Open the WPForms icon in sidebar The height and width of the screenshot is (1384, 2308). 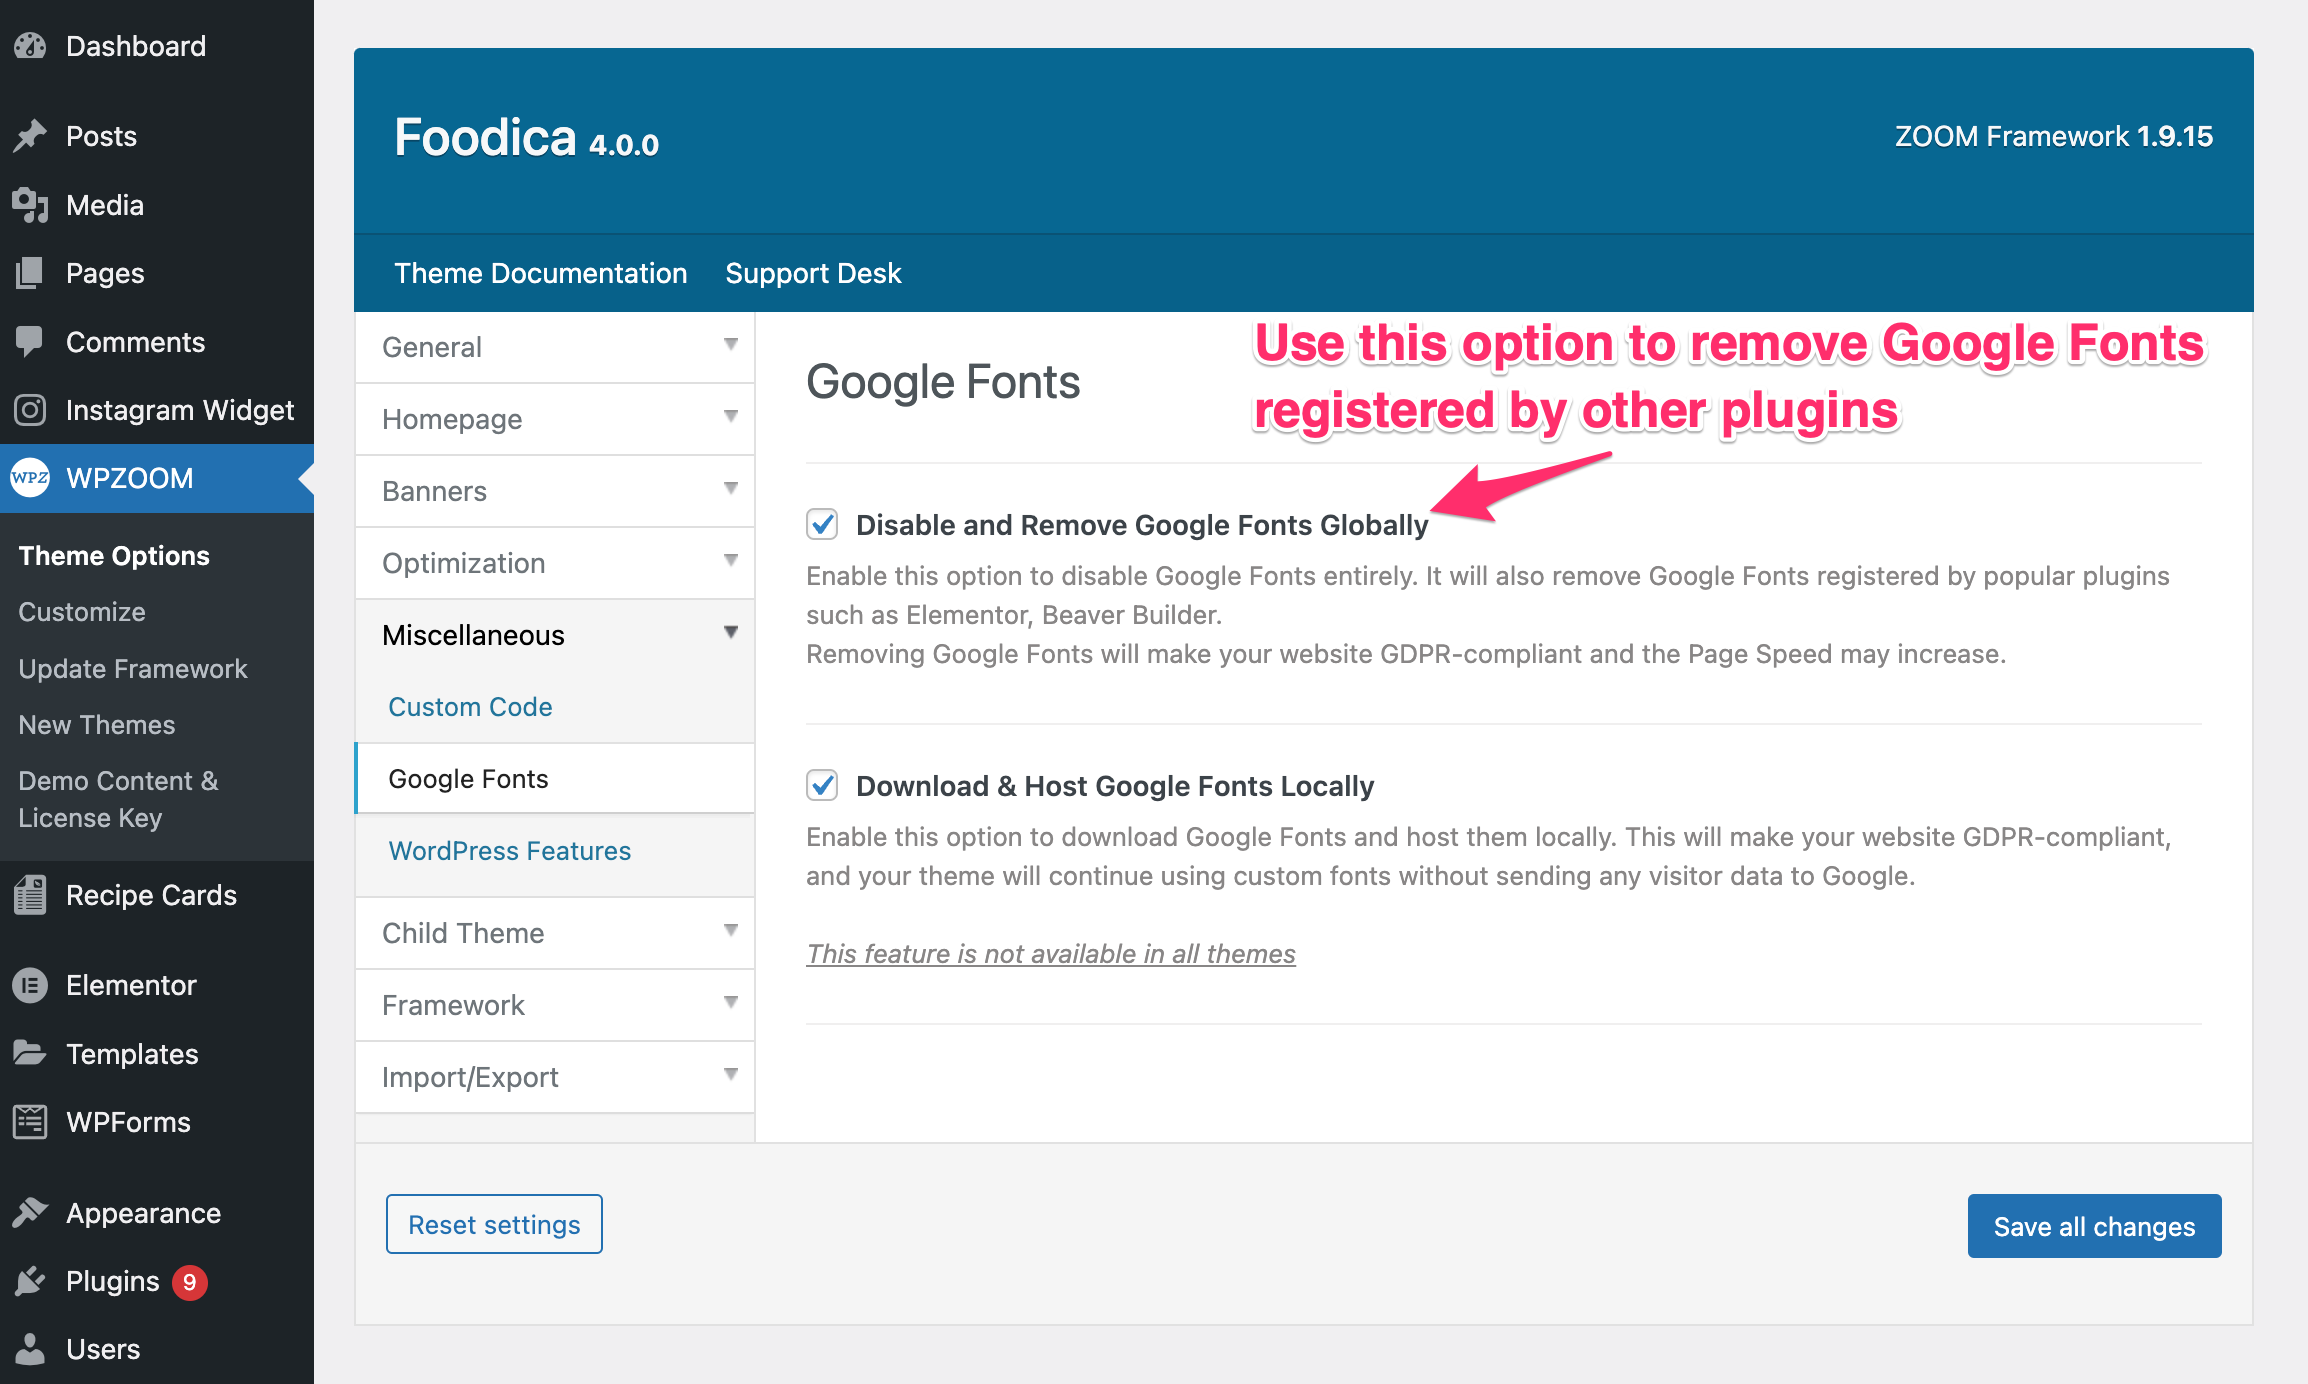(x=30, y=1122)
